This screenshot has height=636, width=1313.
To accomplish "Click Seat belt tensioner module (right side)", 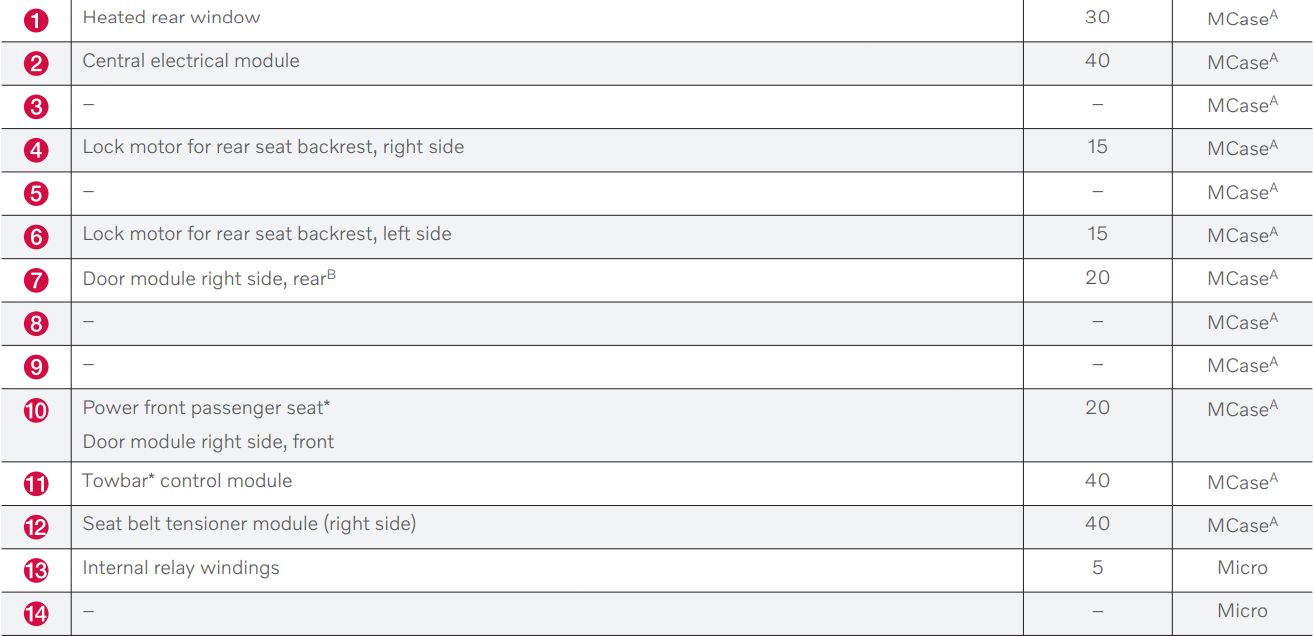I will tap(248, 524).
